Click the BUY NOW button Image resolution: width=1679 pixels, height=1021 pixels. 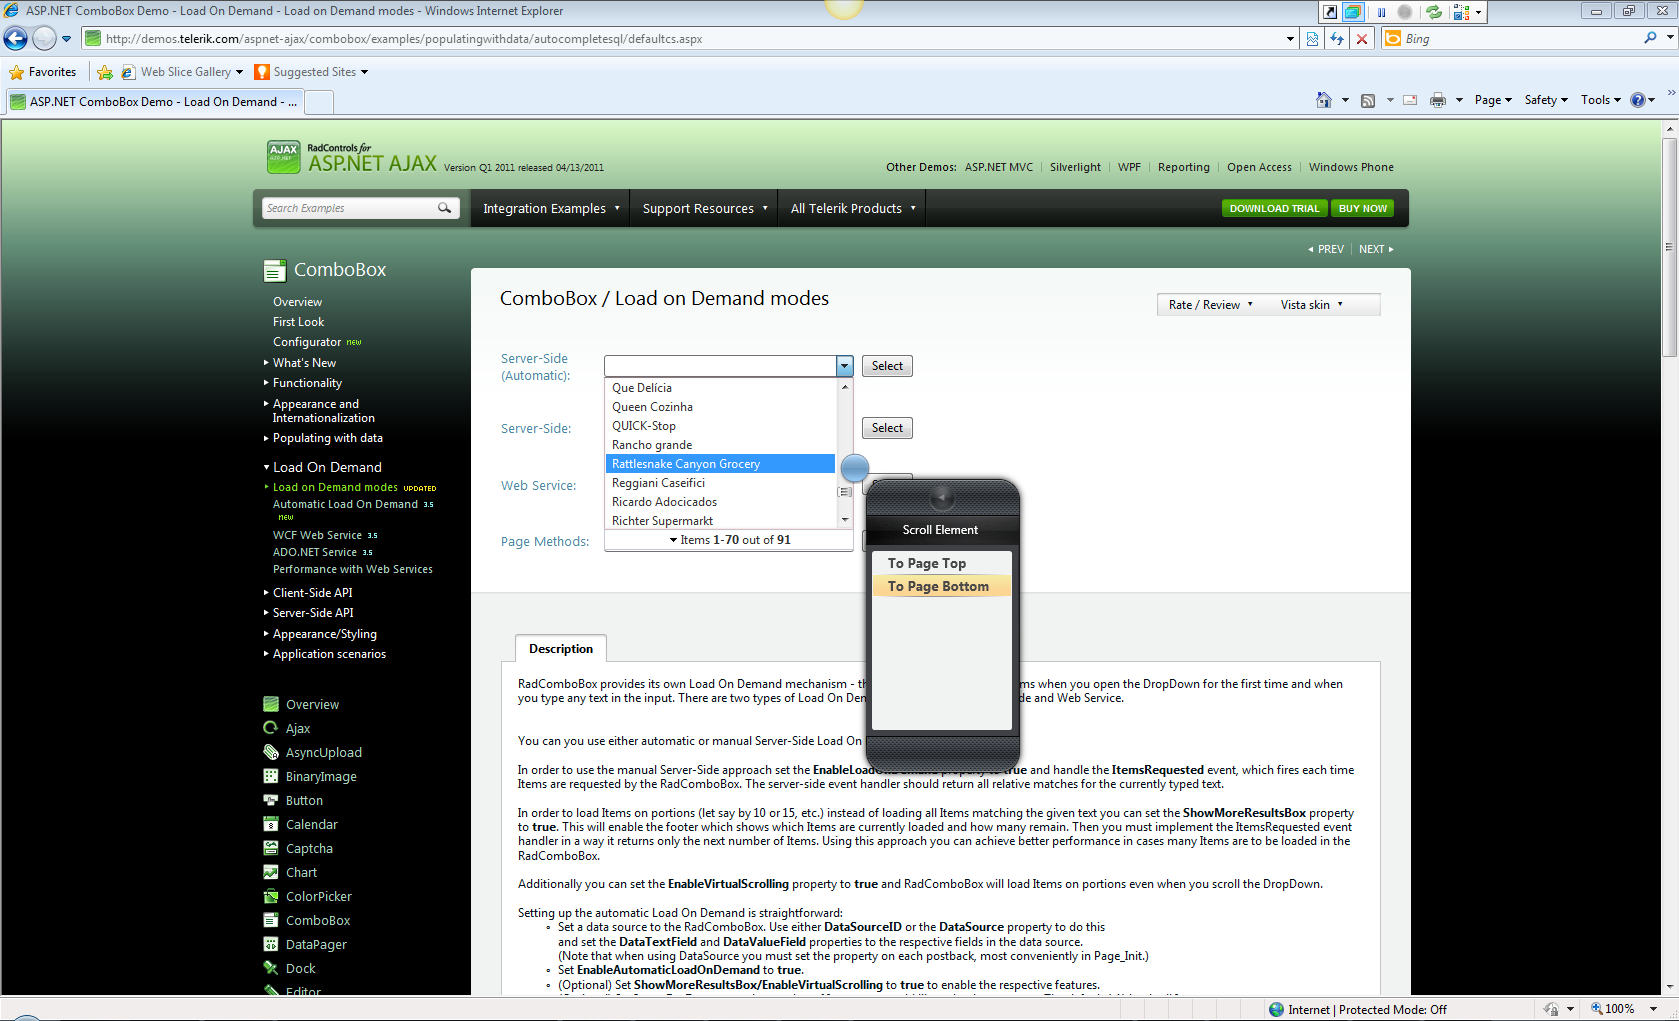pos(1363,208)
